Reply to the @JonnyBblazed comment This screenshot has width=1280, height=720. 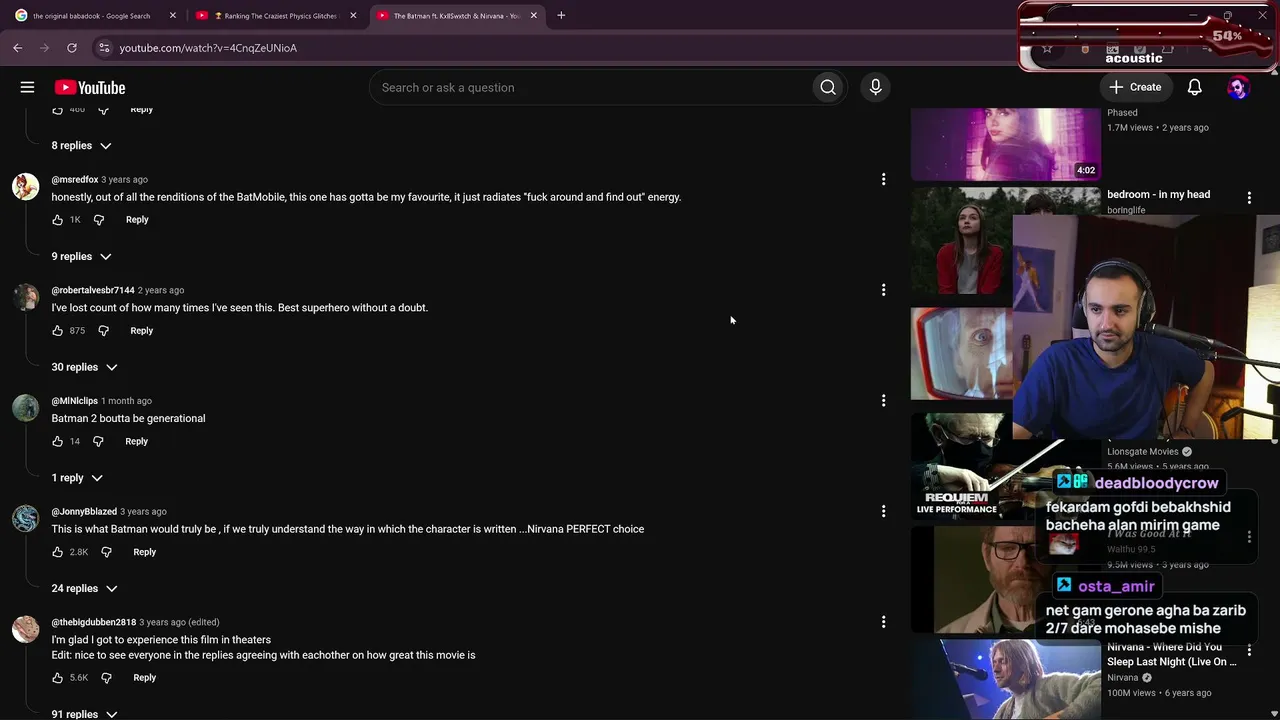[145, 552]
